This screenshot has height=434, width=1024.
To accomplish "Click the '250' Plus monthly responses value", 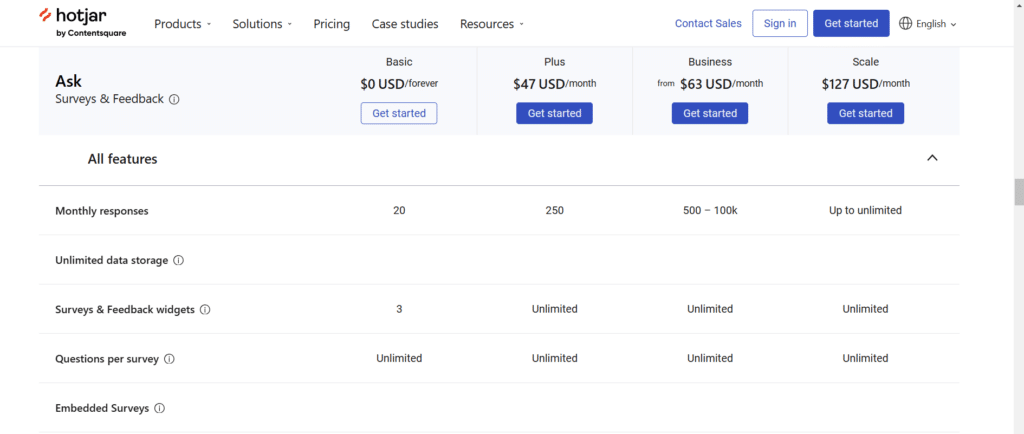I will 554,210.
